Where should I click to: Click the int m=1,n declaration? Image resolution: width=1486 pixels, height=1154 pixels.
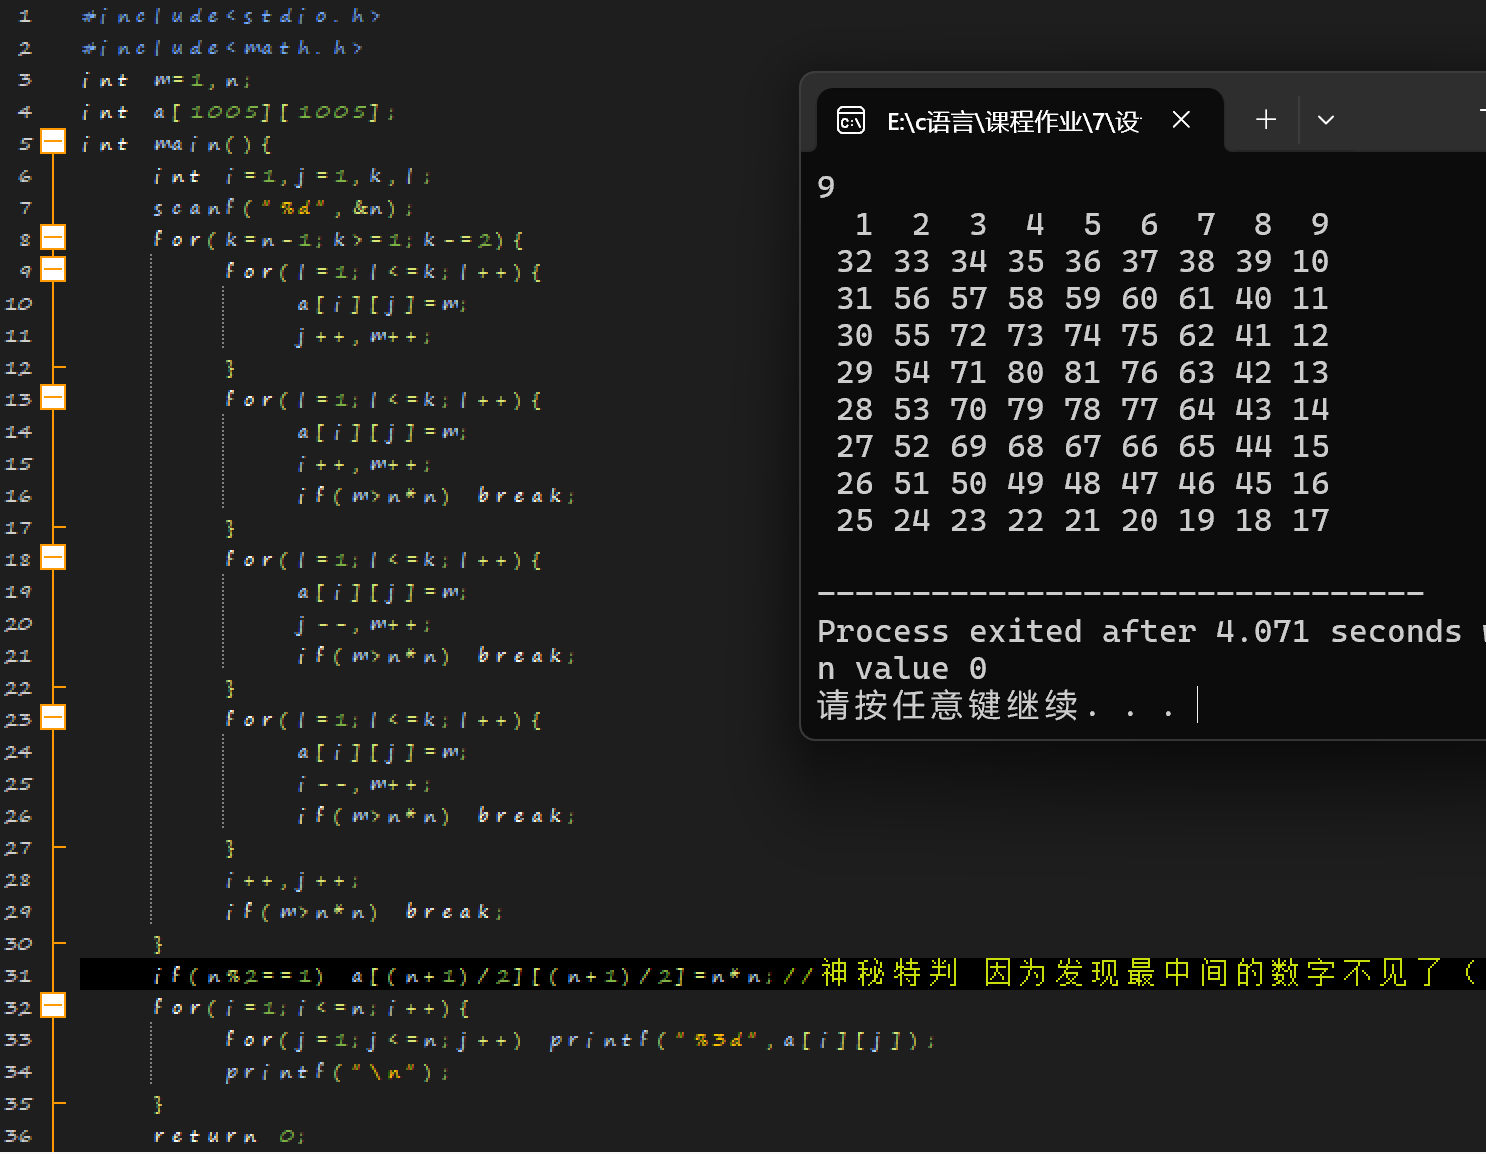[x=166, y=80]
